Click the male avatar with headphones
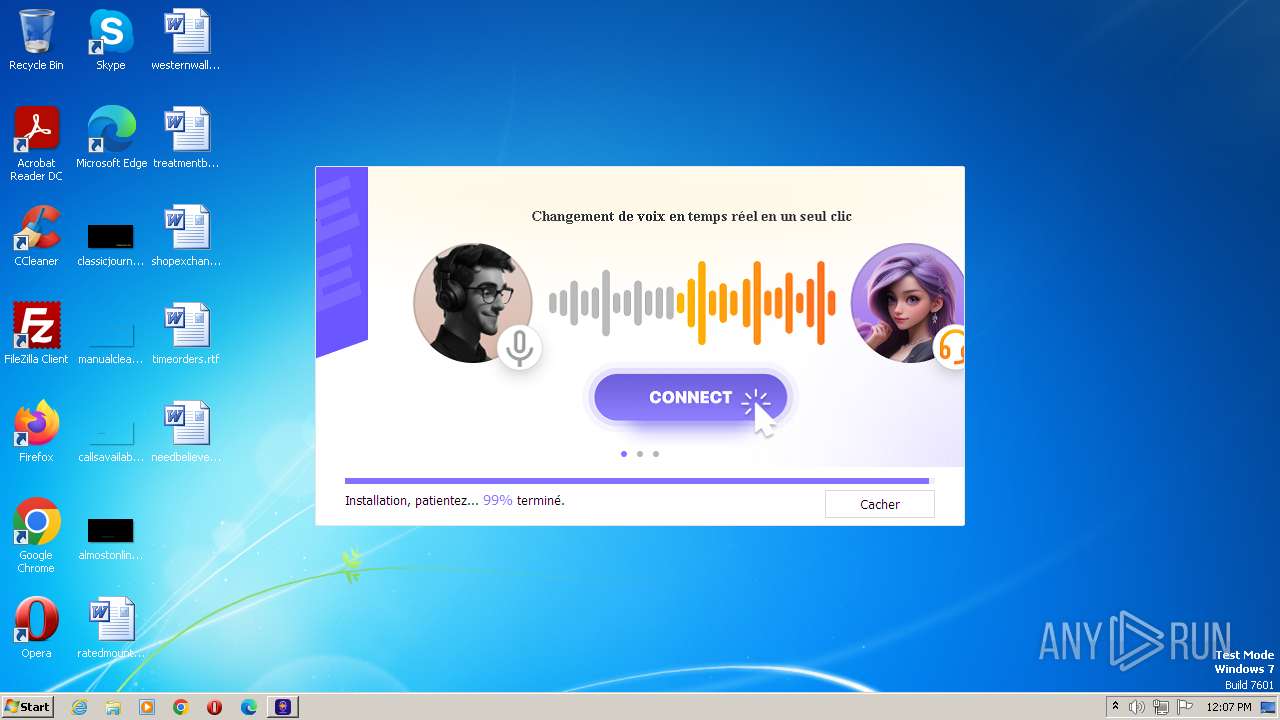This screenshot has height=720, width=1280. tap(472, 303)
